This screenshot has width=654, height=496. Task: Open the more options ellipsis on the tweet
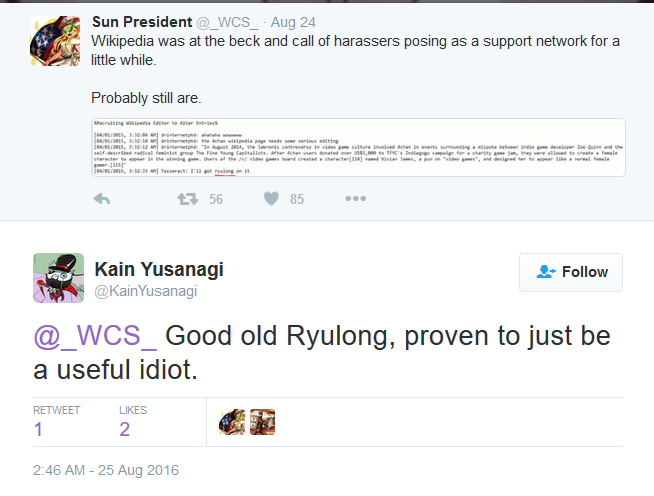(x=356, y=199)
